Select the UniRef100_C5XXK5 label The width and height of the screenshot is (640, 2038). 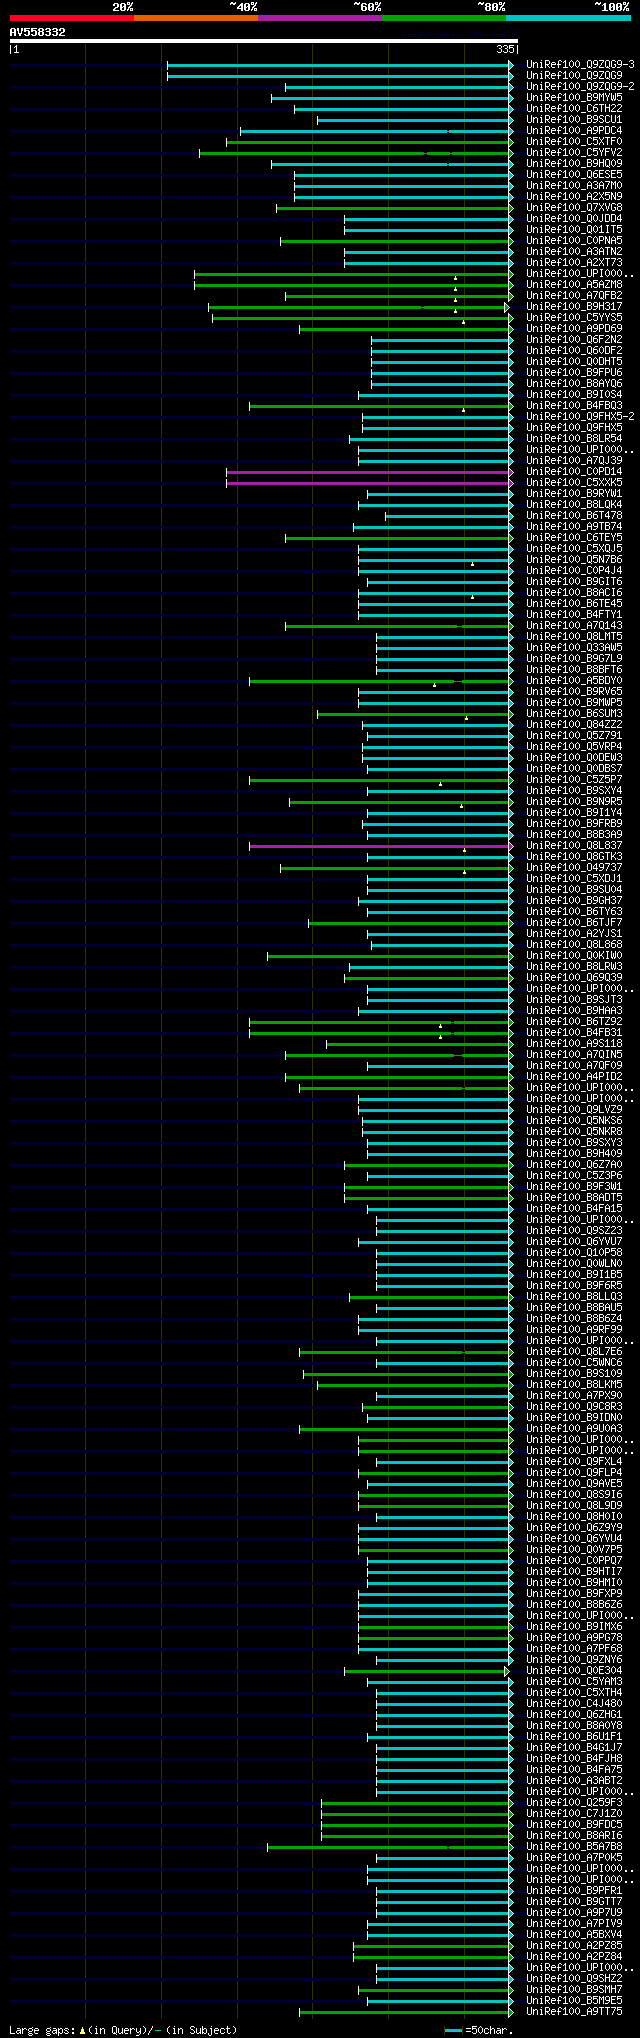point(575,482)
